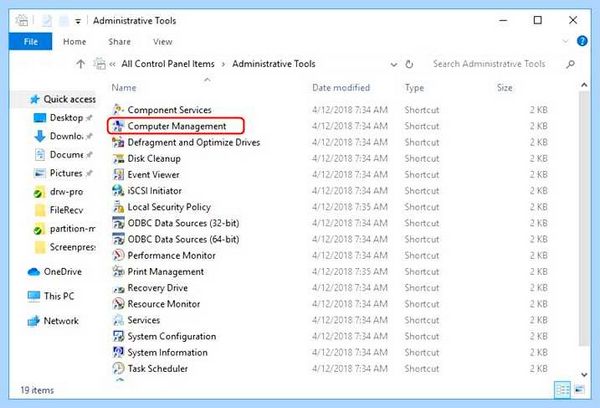
Task: Click the System Information icon
Action: click(118, 353)
